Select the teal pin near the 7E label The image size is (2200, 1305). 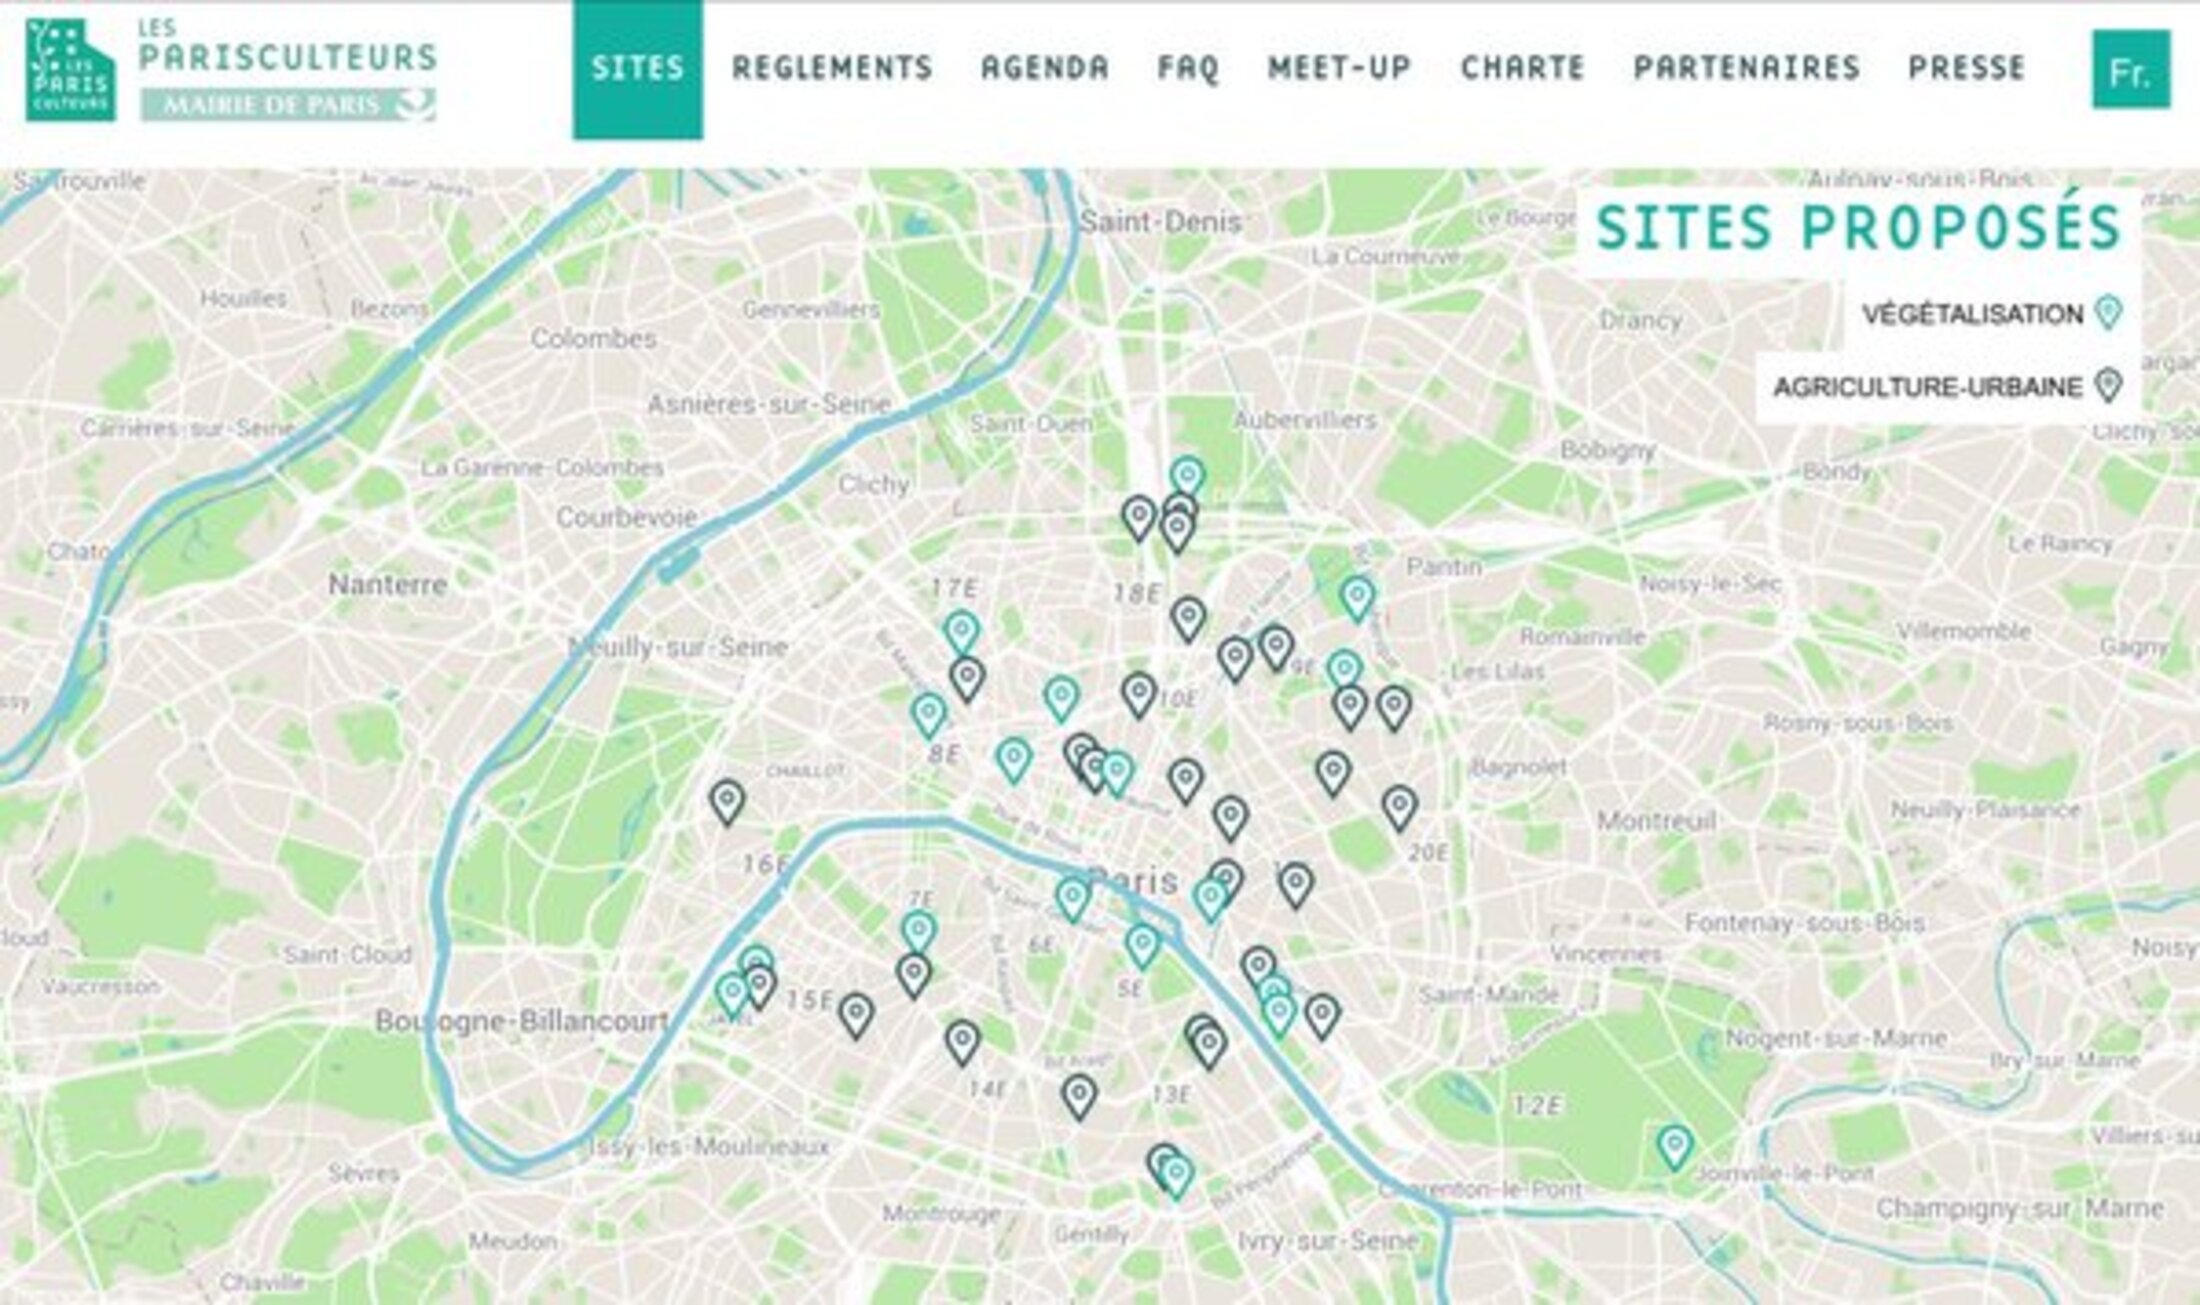[919, 933]
